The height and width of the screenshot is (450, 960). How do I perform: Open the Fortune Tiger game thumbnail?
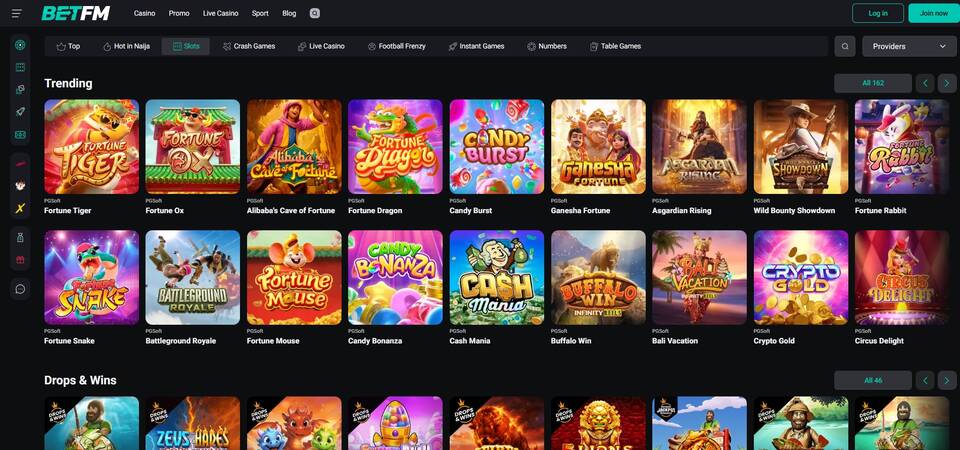[x=92, y=147]
